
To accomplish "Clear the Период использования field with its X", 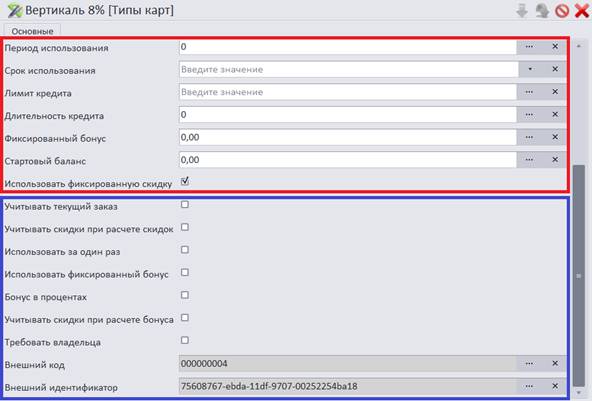I will 555,46.
